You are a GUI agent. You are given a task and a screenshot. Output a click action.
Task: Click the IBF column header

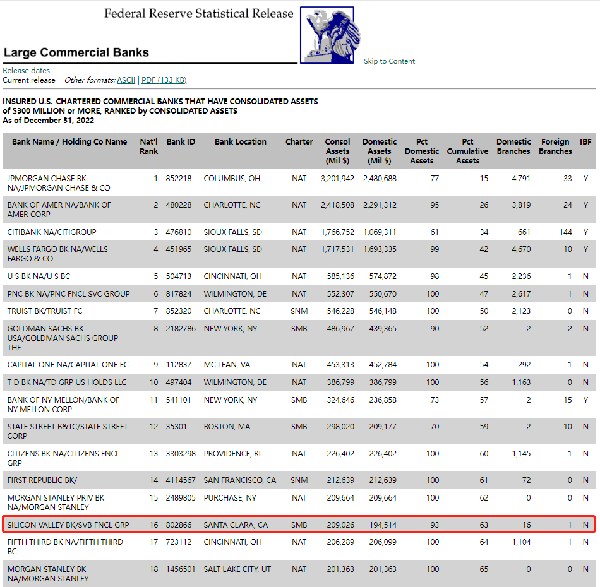coord(585,142)
